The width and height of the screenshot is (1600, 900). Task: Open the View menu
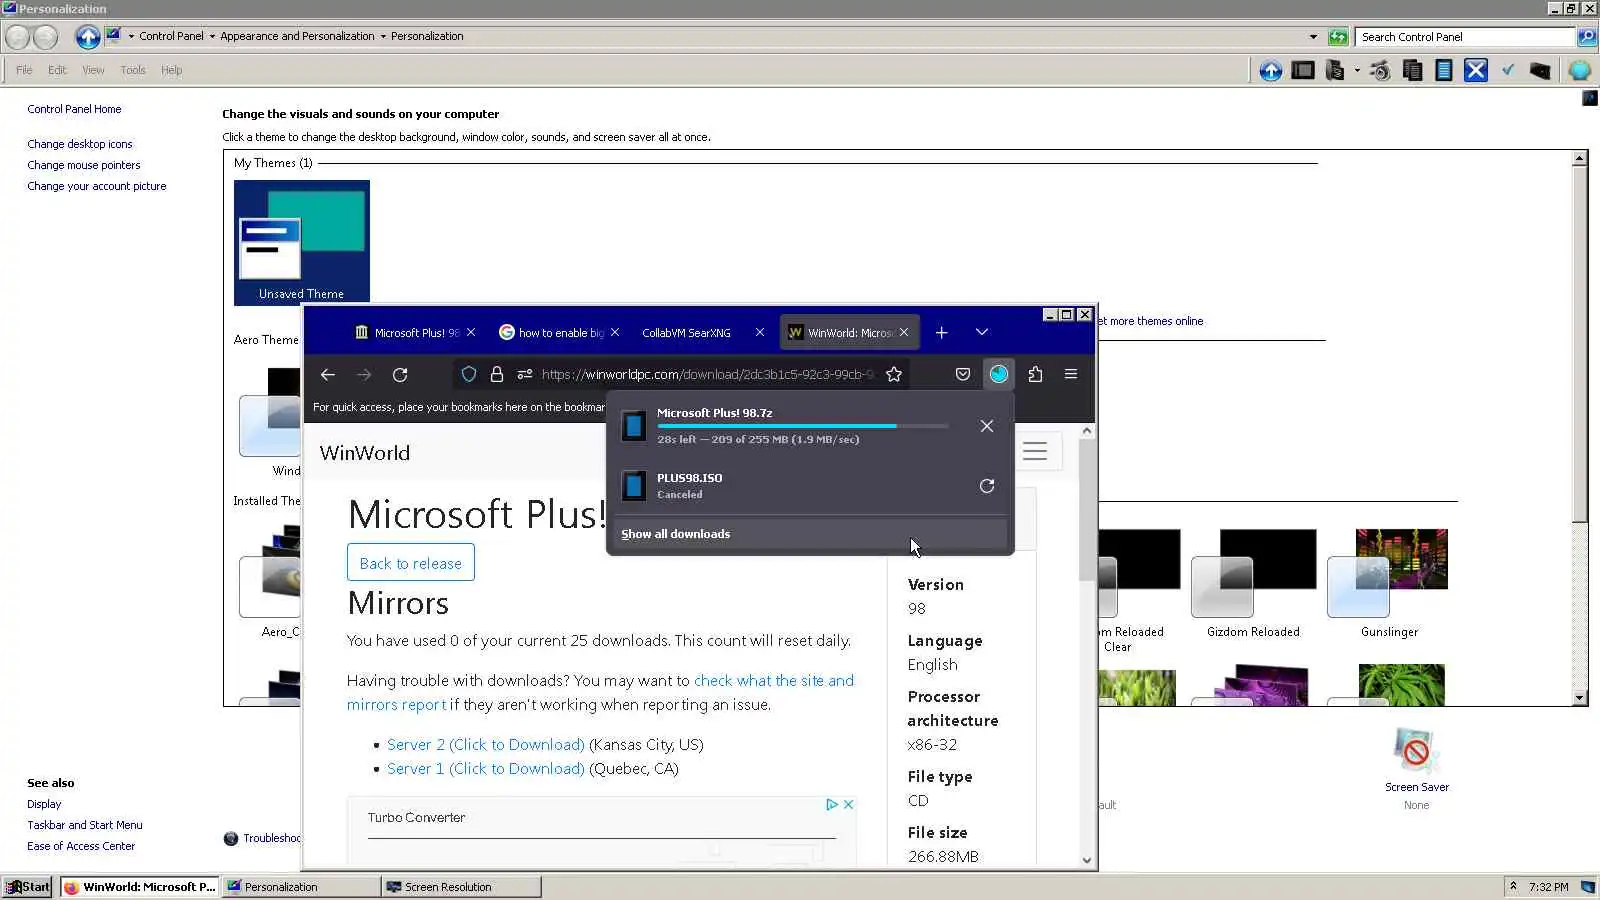[93, 70]
